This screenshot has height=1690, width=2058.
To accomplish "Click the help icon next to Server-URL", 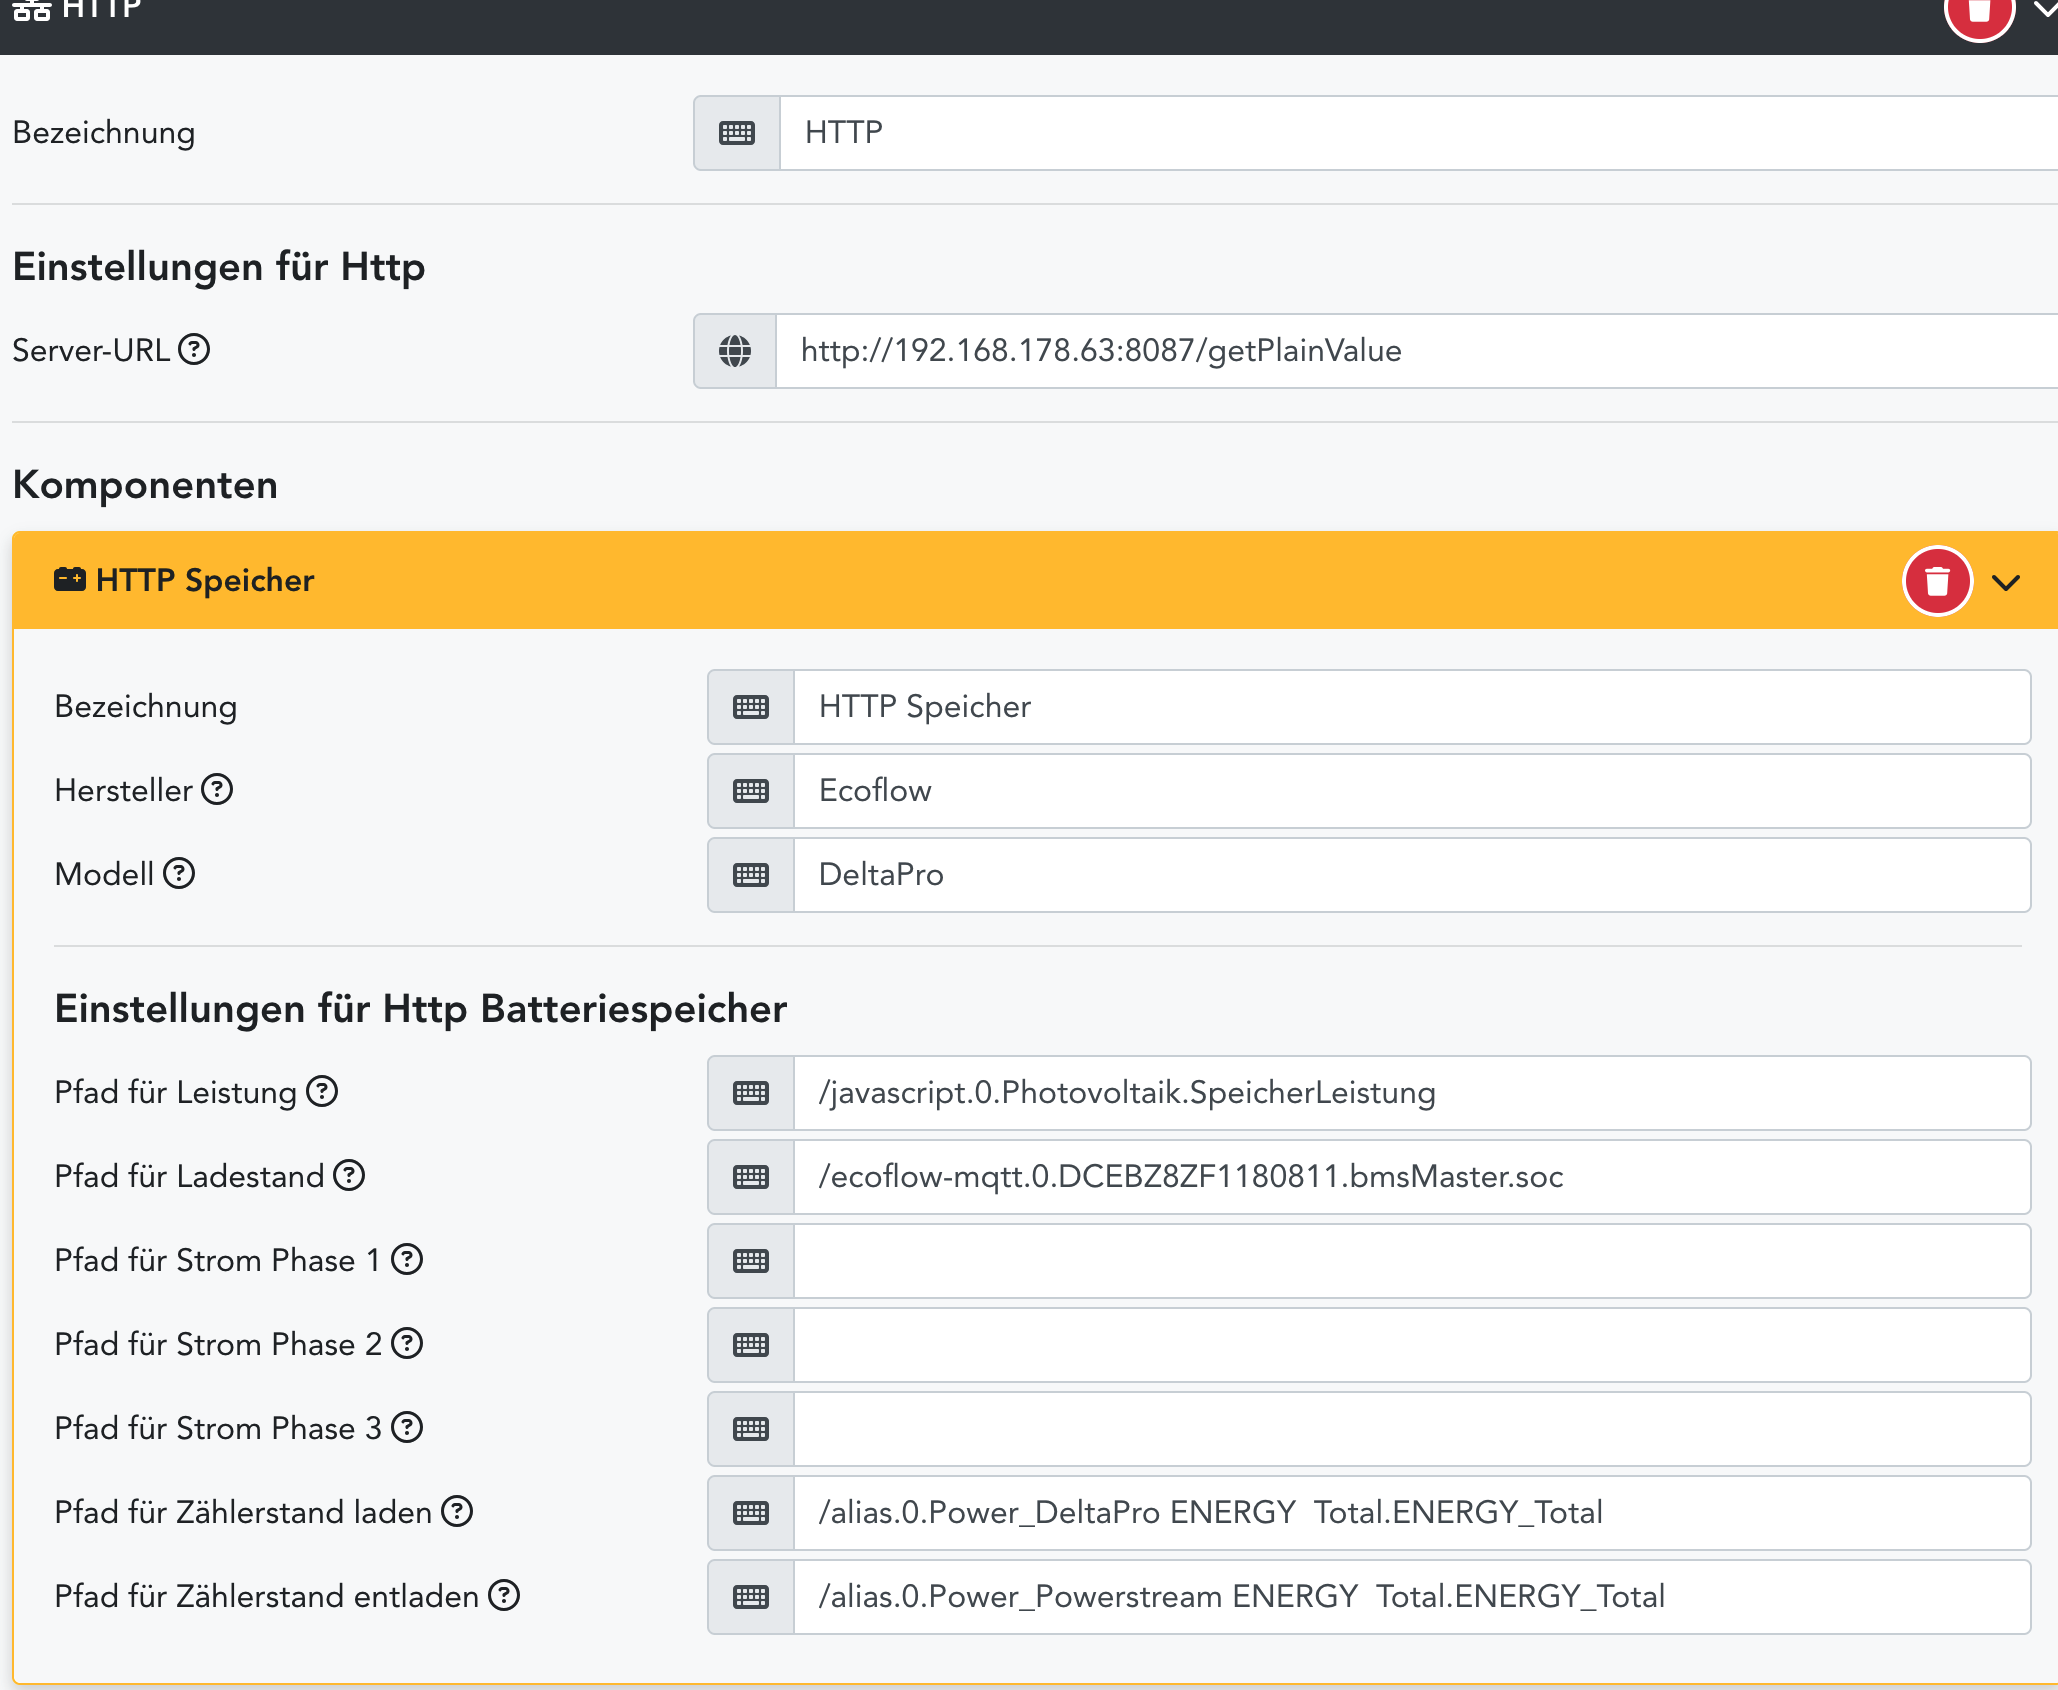I will pos(194,350).
